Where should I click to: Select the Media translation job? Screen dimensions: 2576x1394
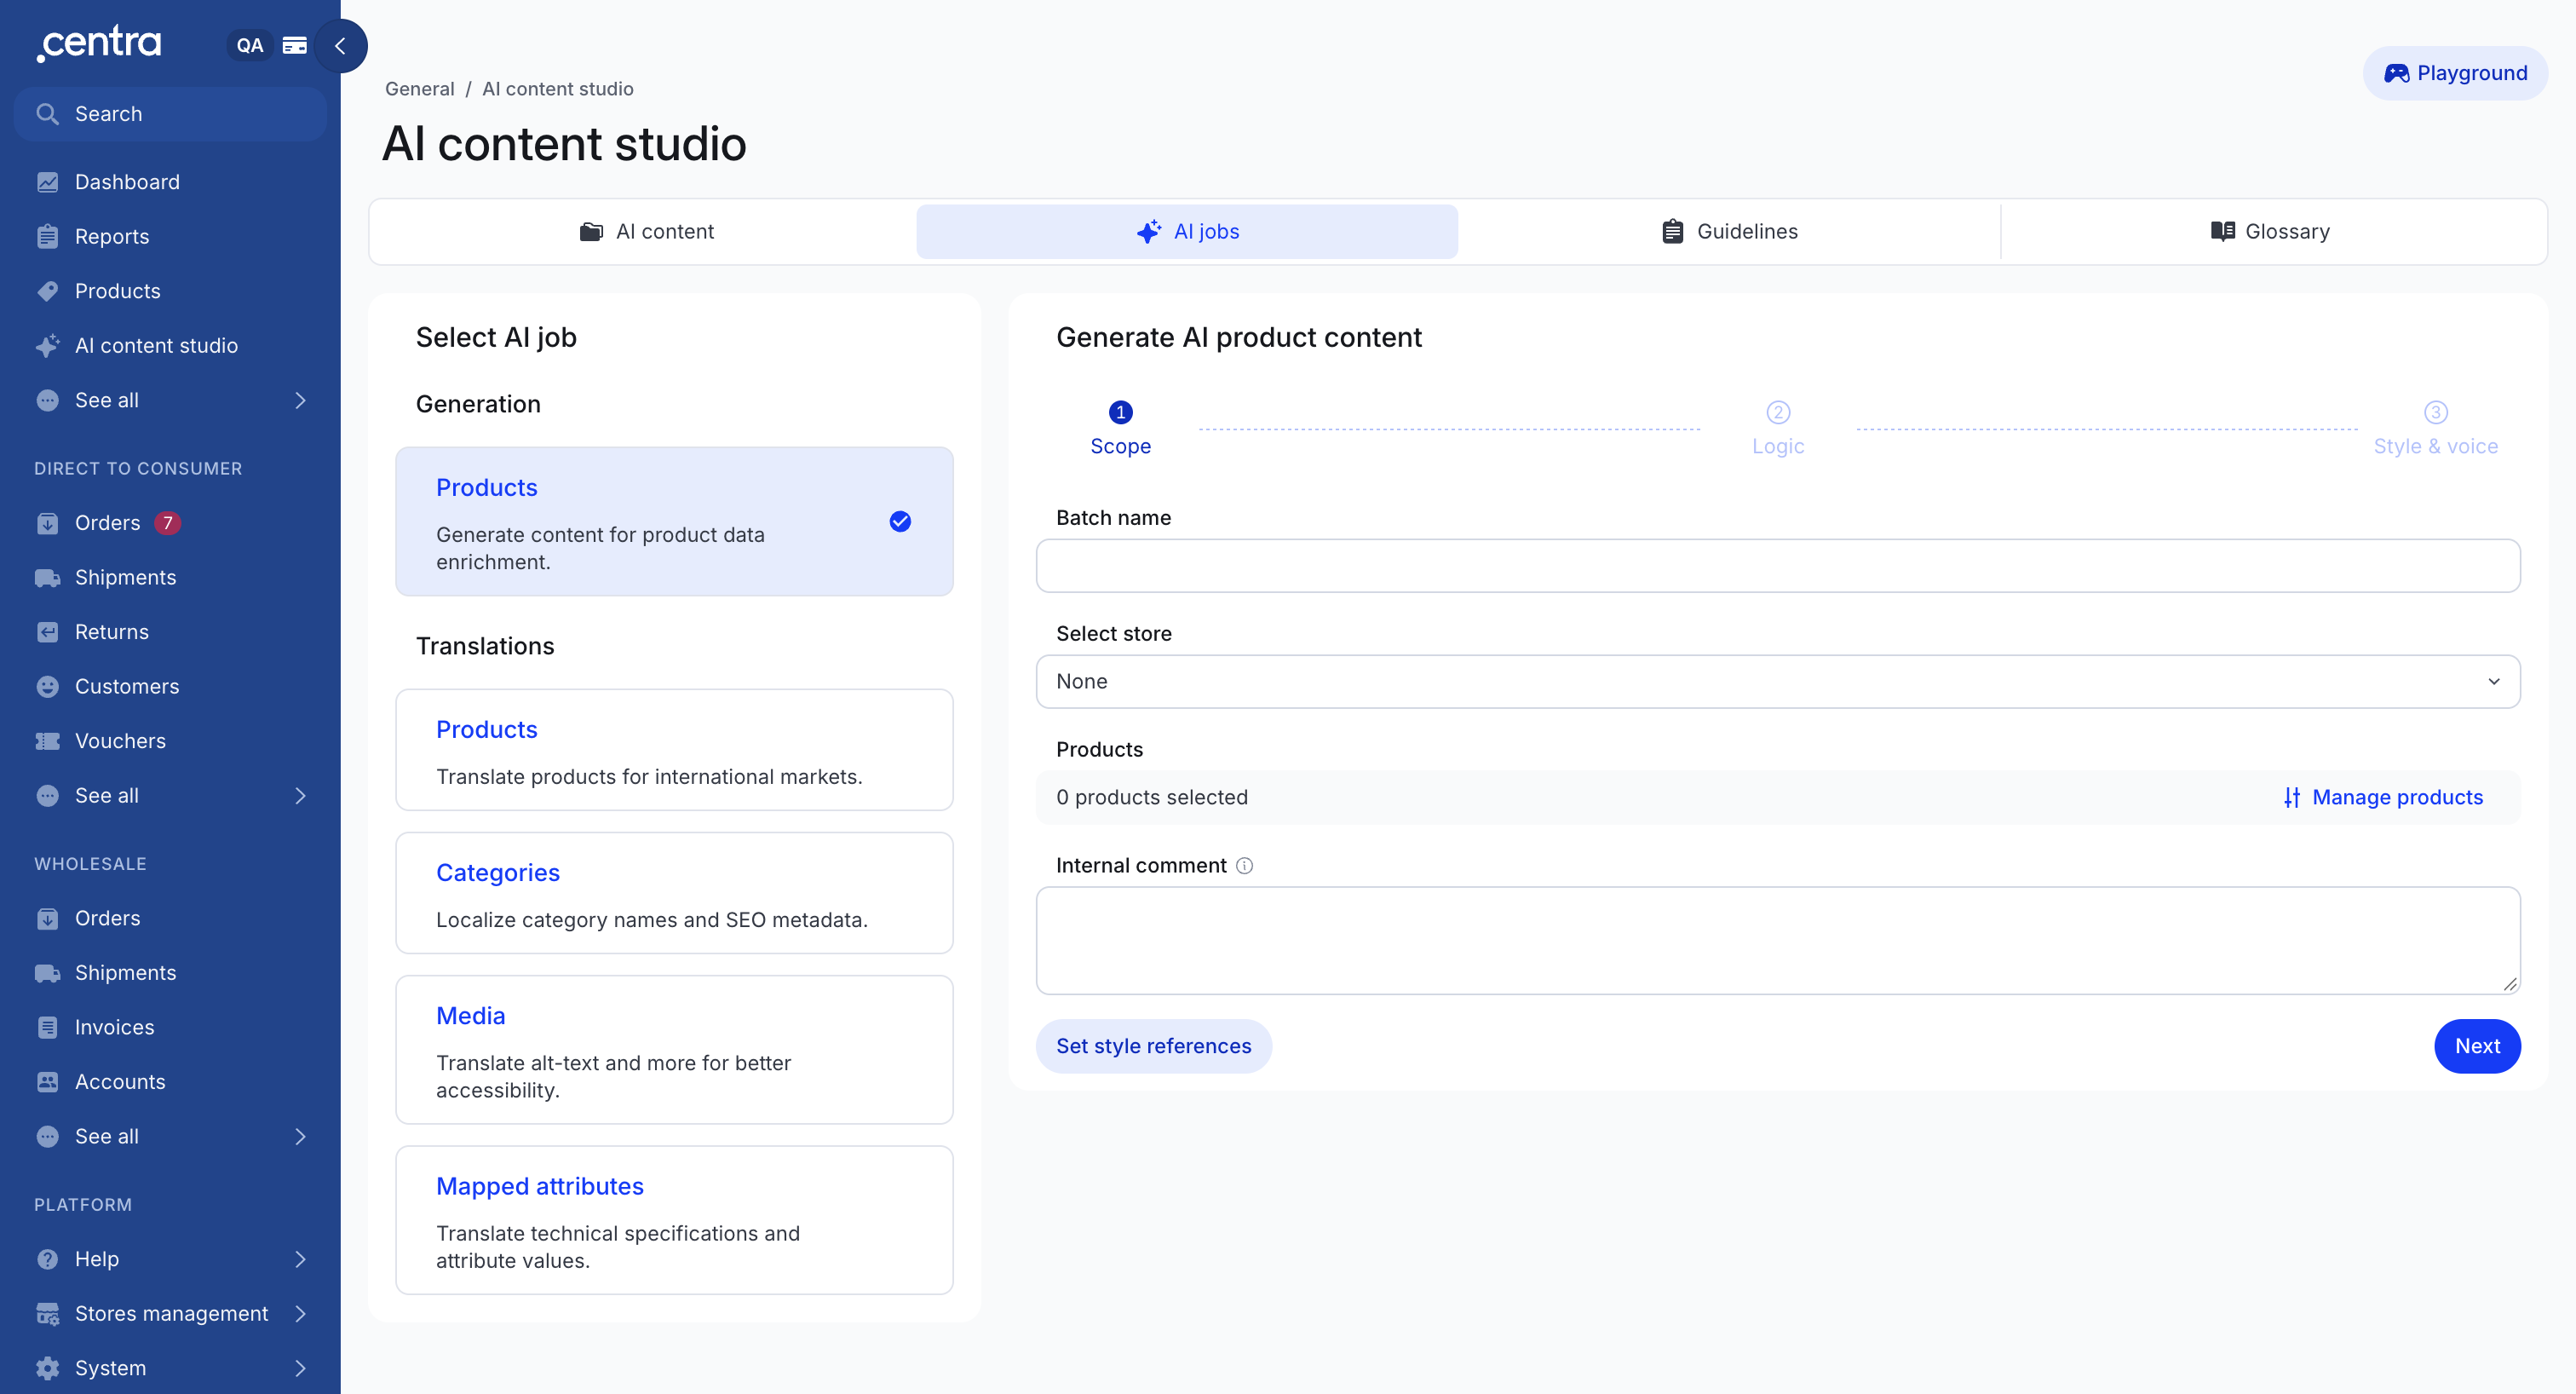[674, 1050]
